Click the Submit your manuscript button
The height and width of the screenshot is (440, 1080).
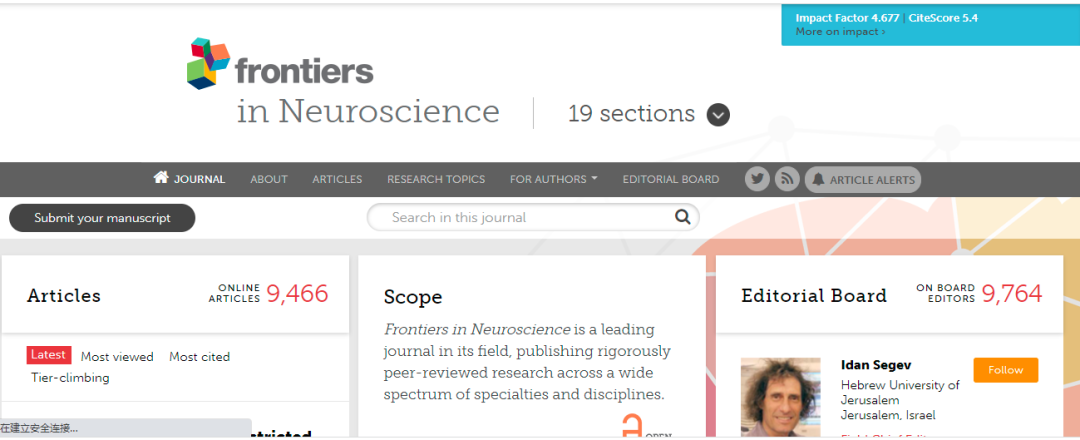(x=102, y=218)
